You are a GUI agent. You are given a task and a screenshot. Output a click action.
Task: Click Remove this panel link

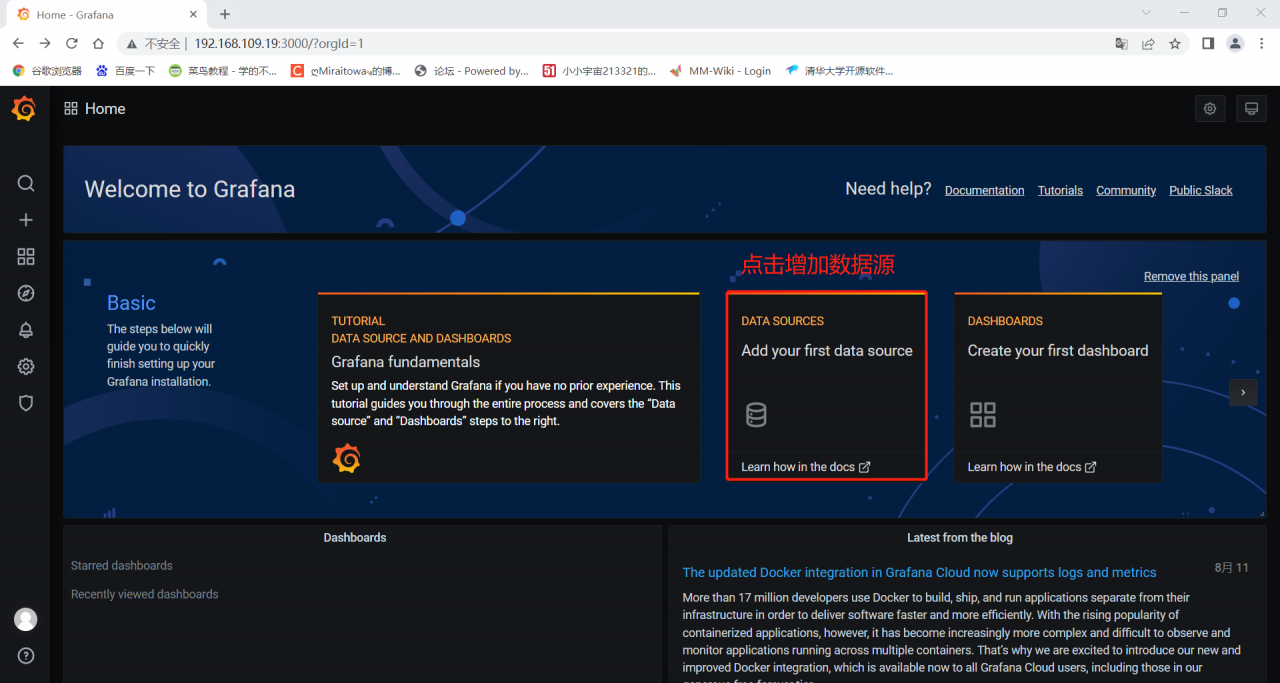(1191, 276)
